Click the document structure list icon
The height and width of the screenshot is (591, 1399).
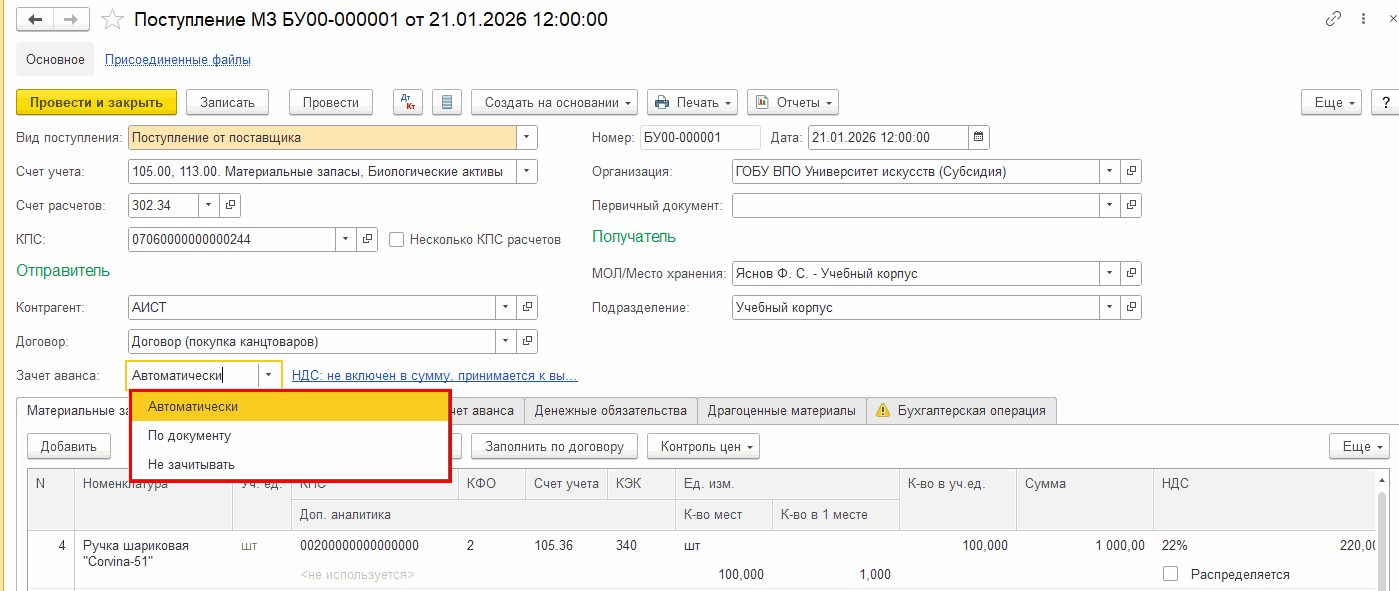[x=447, y=102]
